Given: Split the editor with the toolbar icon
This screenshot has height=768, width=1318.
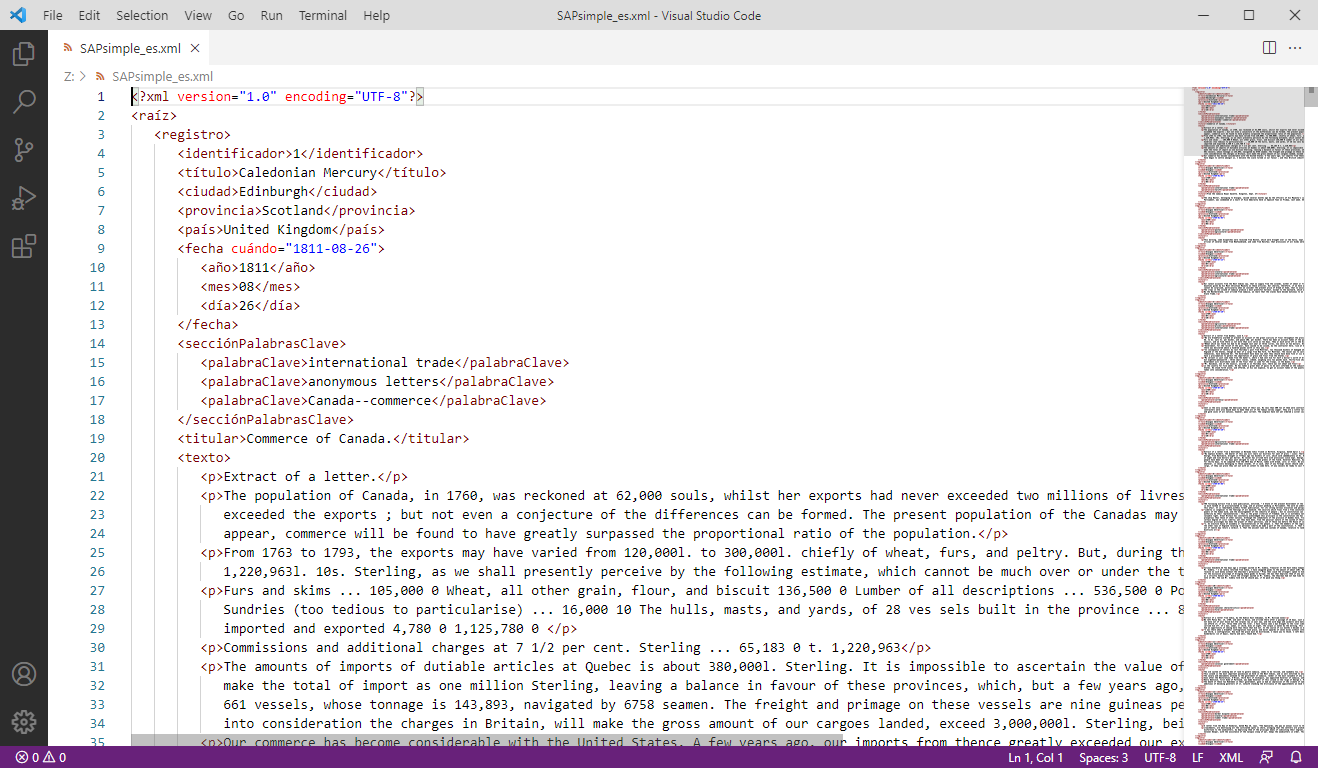Looking at the screenshot, I should tap(1268, 47).
